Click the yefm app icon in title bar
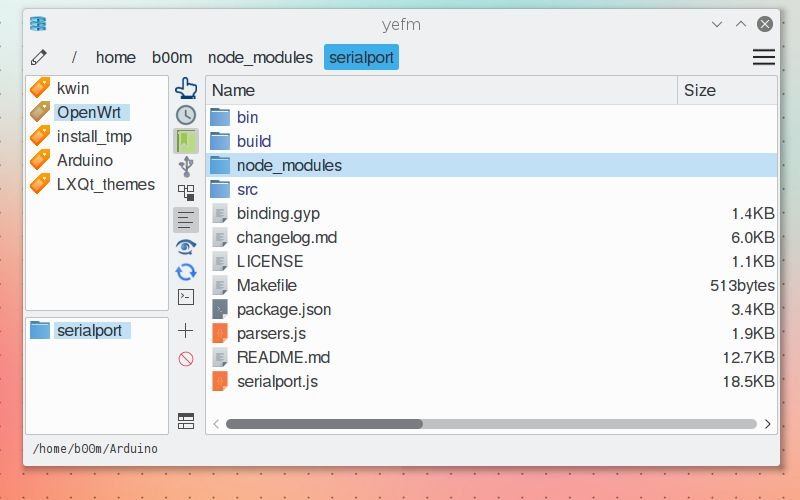Screen dimensions: 800x500 (38, 24)
